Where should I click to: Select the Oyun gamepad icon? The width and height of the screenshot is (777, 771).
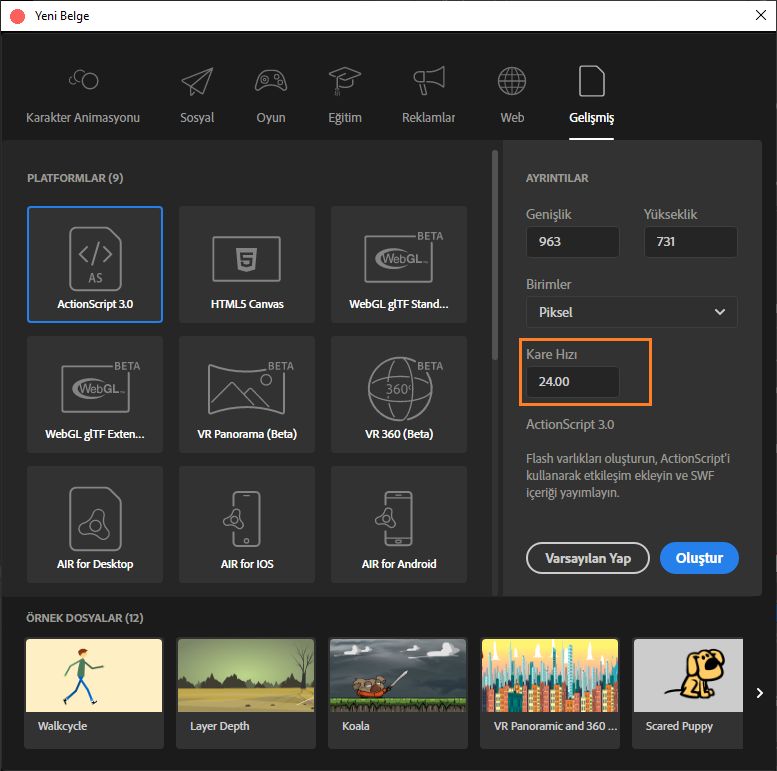click(271, 80)
